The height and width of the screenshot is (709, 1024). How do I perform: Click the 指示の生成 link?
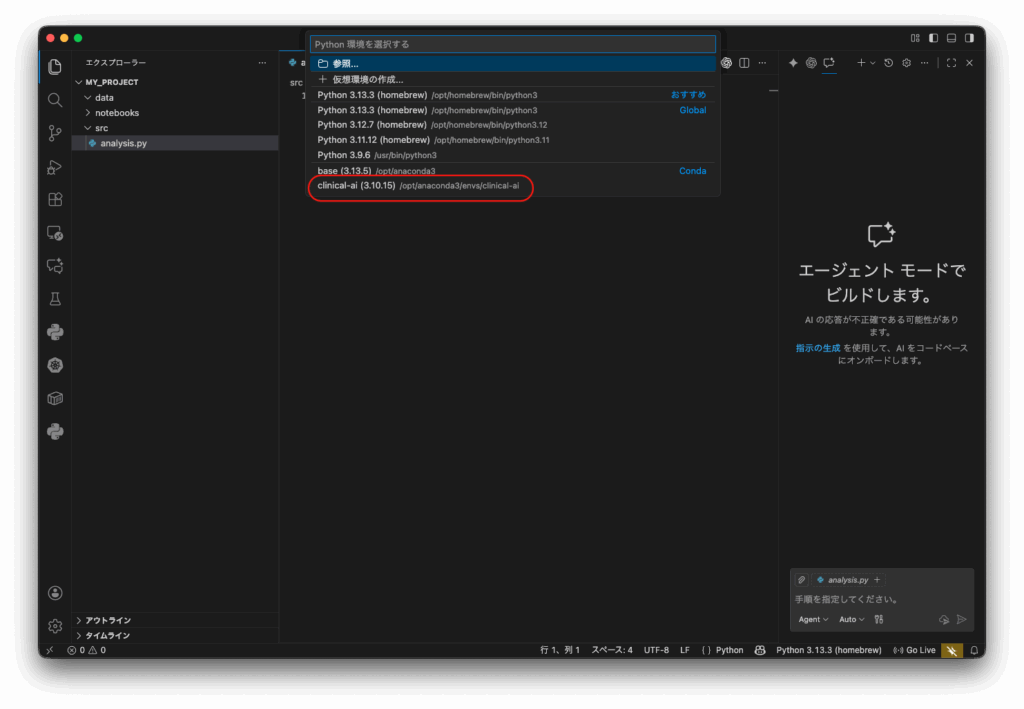817,348
